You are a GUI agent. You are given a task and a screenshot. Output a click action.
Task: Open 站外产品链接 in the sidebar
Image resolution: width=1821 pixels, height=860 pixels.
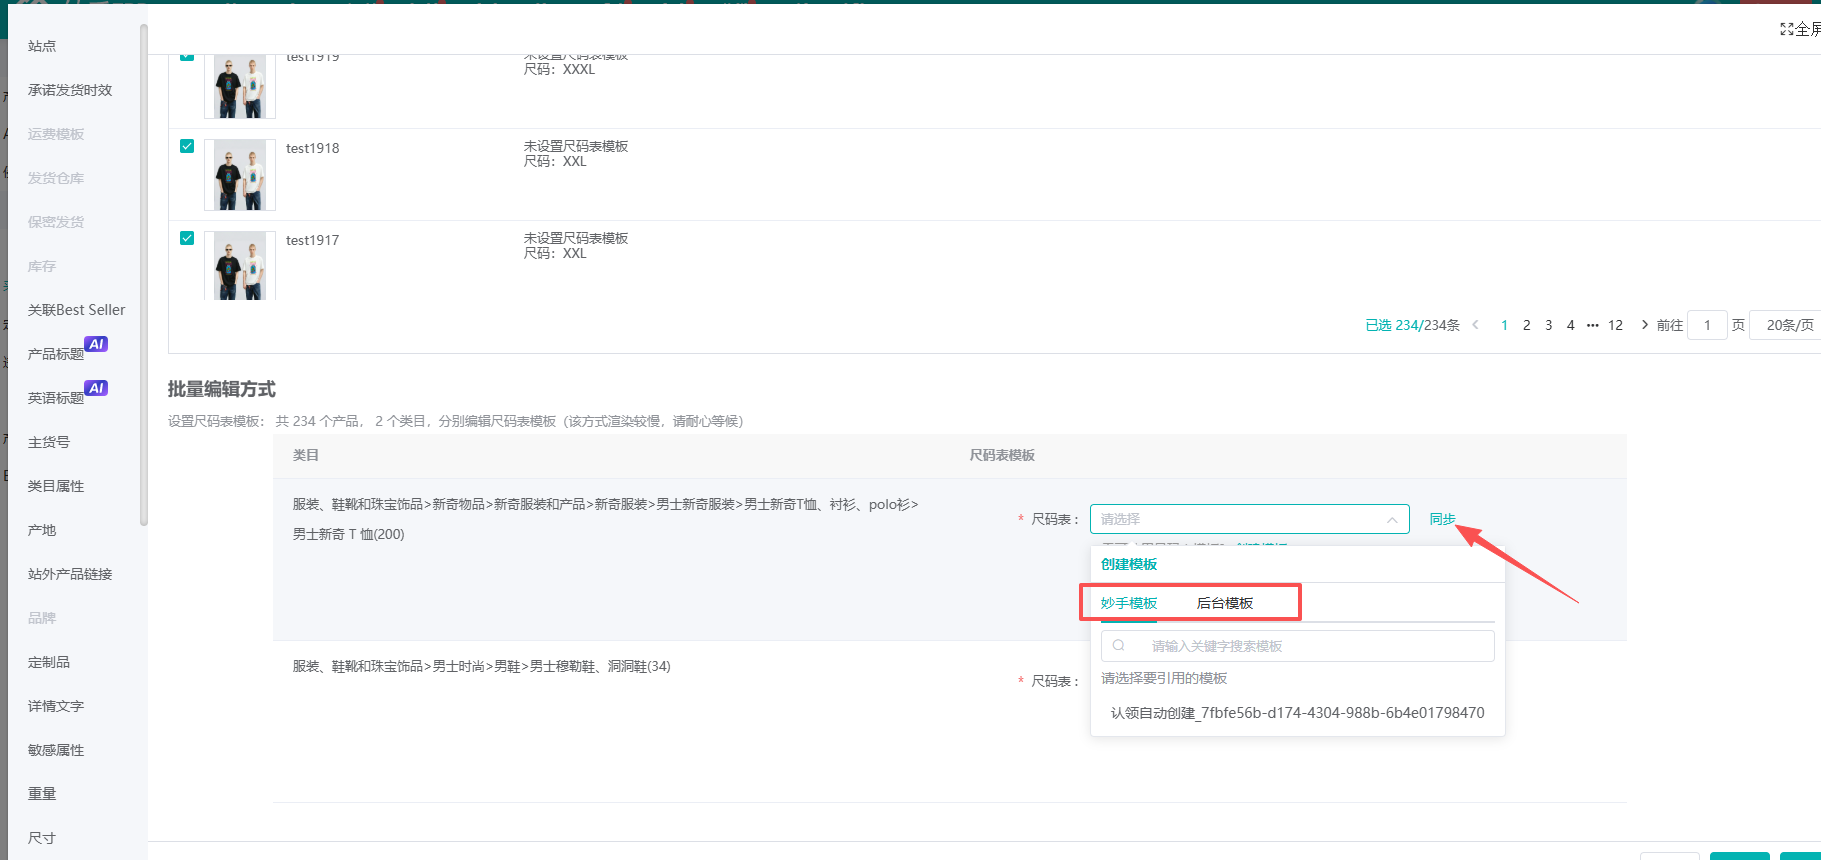pyautogui.click(x=70, y=574)
